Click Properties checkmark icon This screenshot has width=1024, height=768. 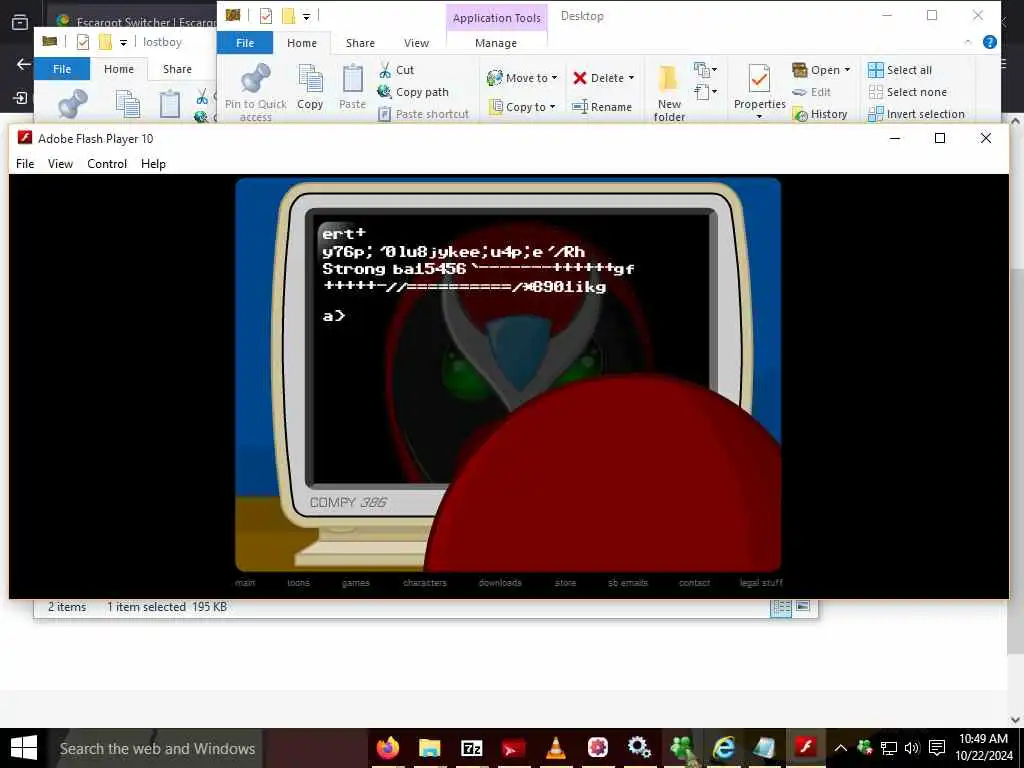[x=759, y=78]
